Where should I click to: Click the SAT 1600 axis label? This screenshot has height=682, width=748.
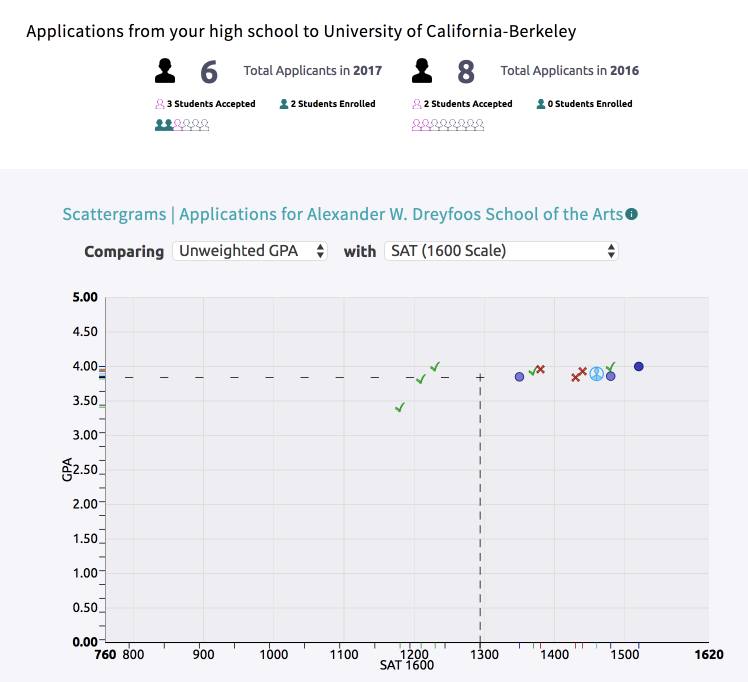tap(407, 665)
